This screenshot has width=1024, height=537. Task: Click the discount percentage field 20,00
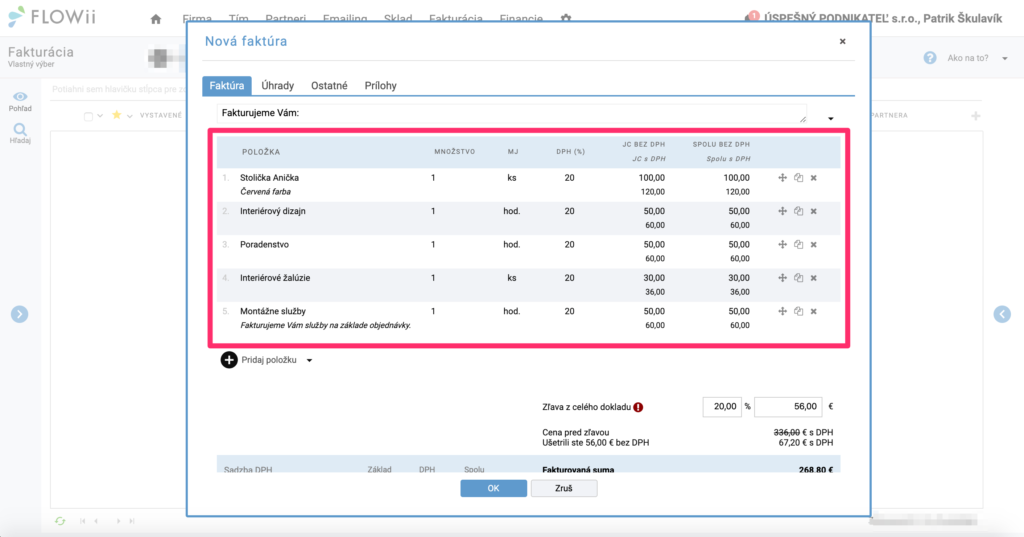(x=722, y=406)
